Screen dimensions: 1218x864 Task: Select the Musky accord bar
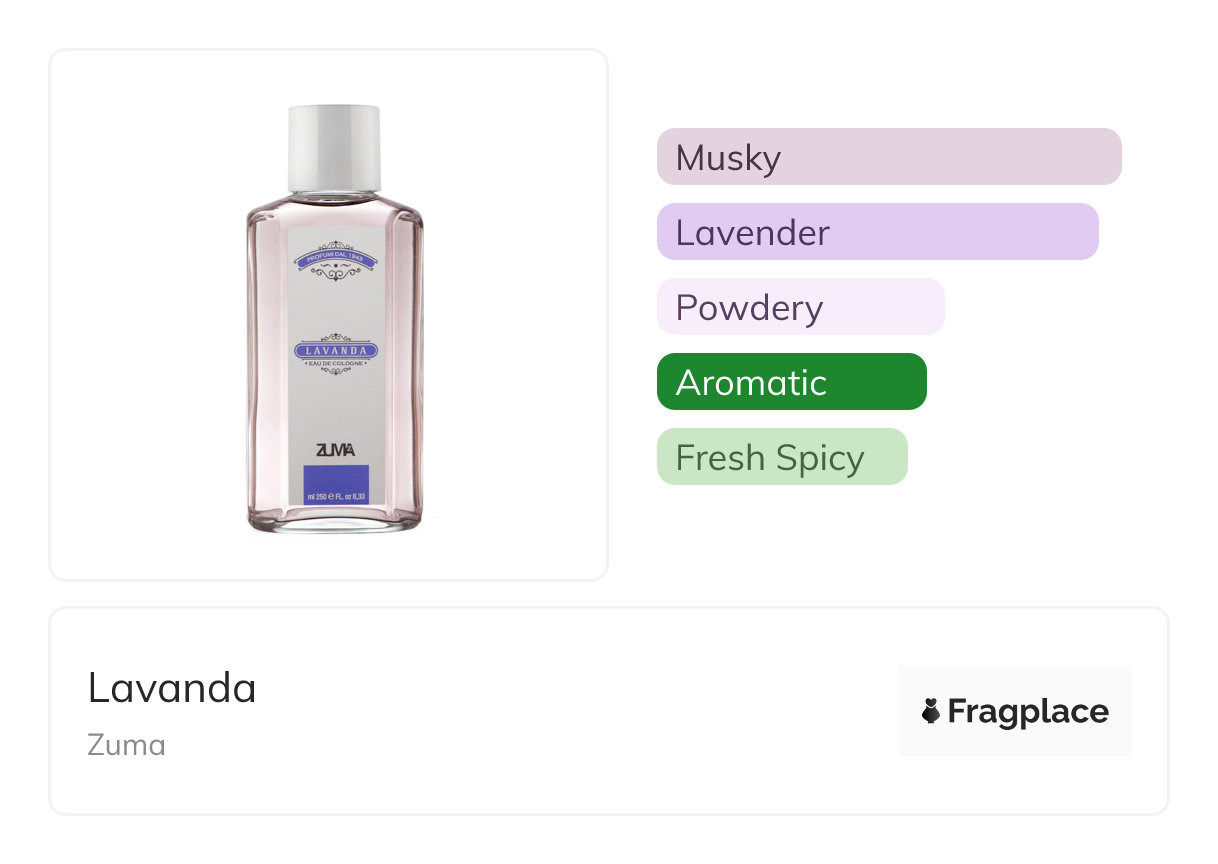888,157
